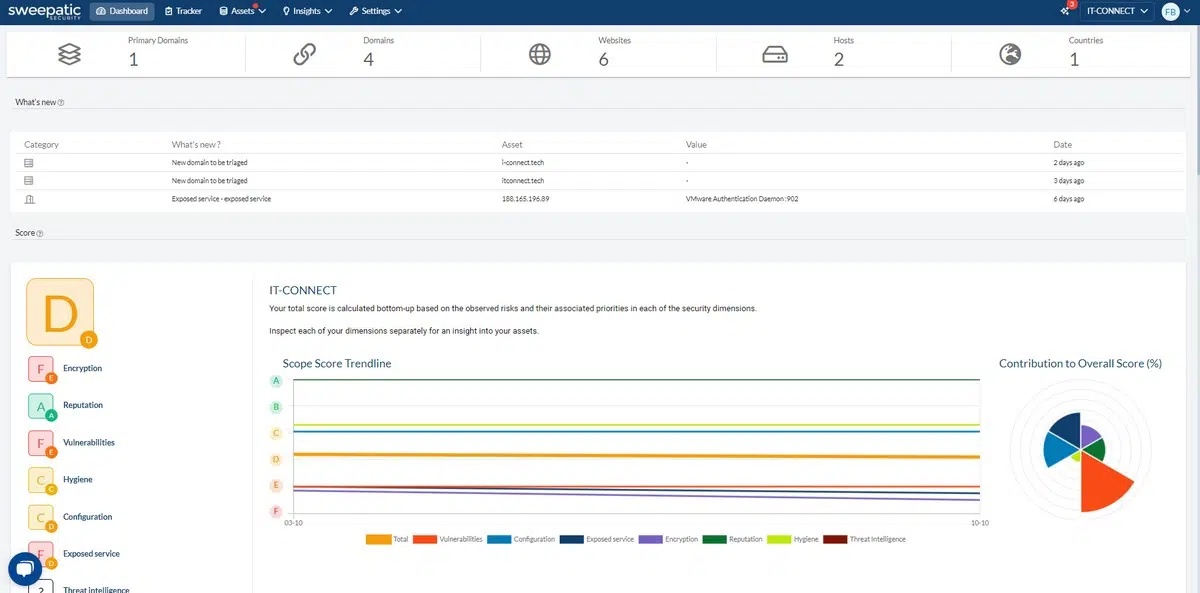The image size is (1200, 593).
Task: Open the Reputation score dimension
Action: point(82,406)
